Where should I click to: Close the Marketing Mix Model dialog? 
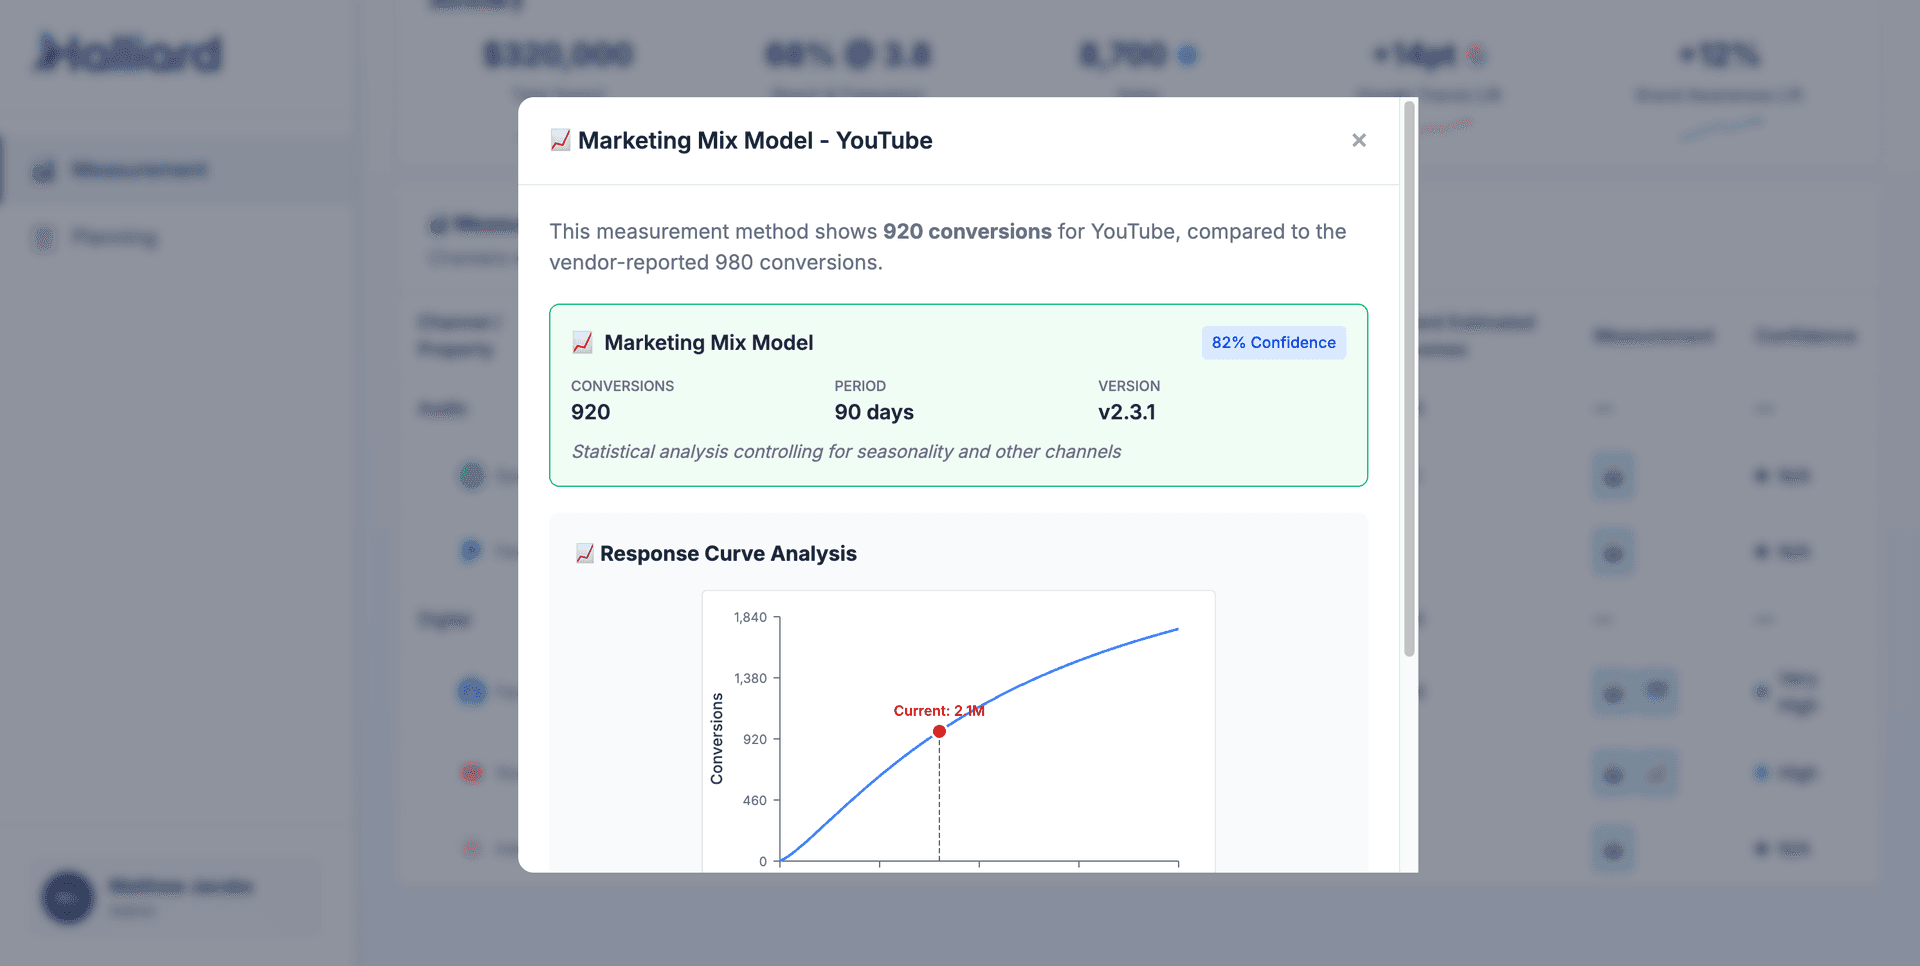[x=1358, y=140]
